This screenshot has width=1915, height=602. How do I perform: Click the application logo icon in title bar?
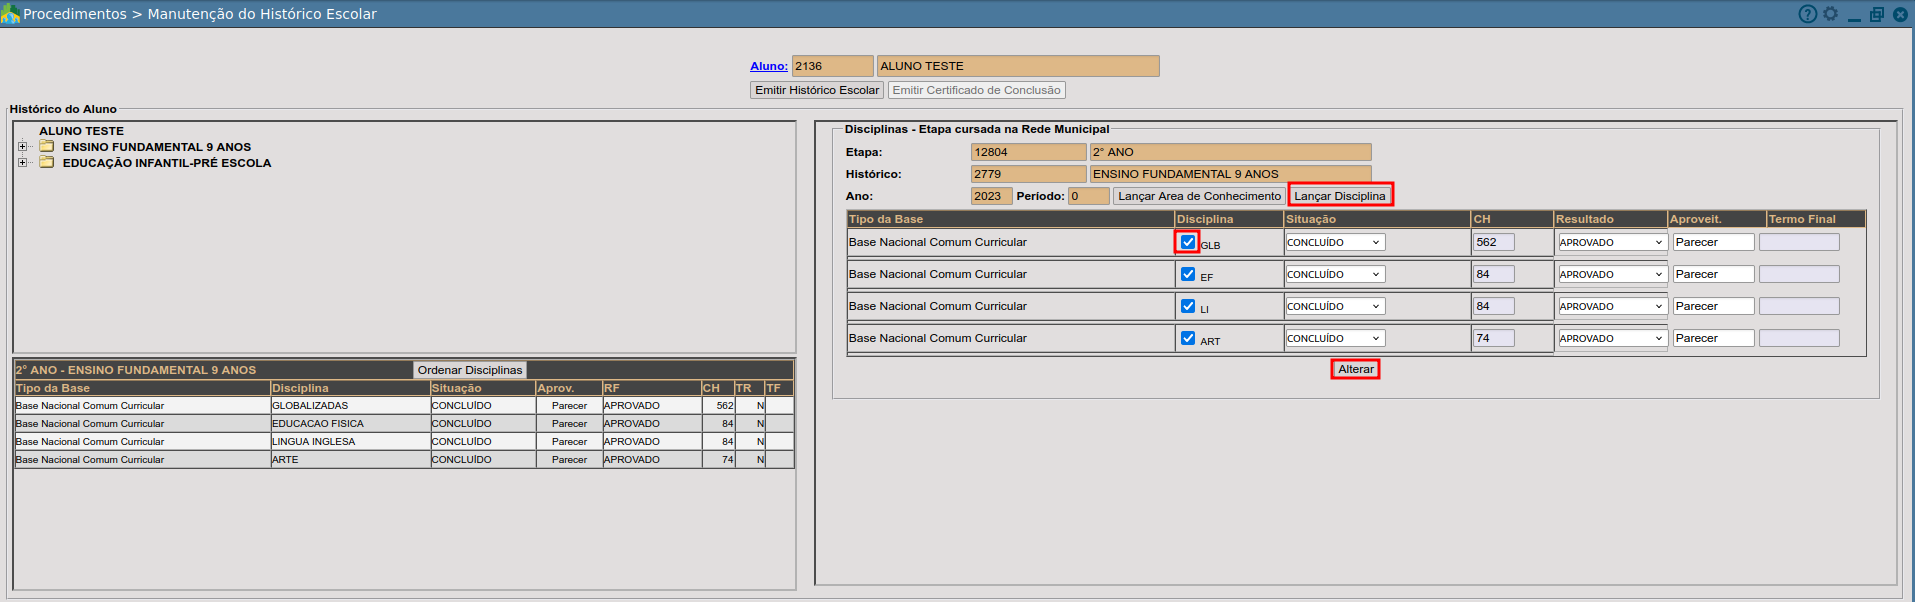(10, 14)
